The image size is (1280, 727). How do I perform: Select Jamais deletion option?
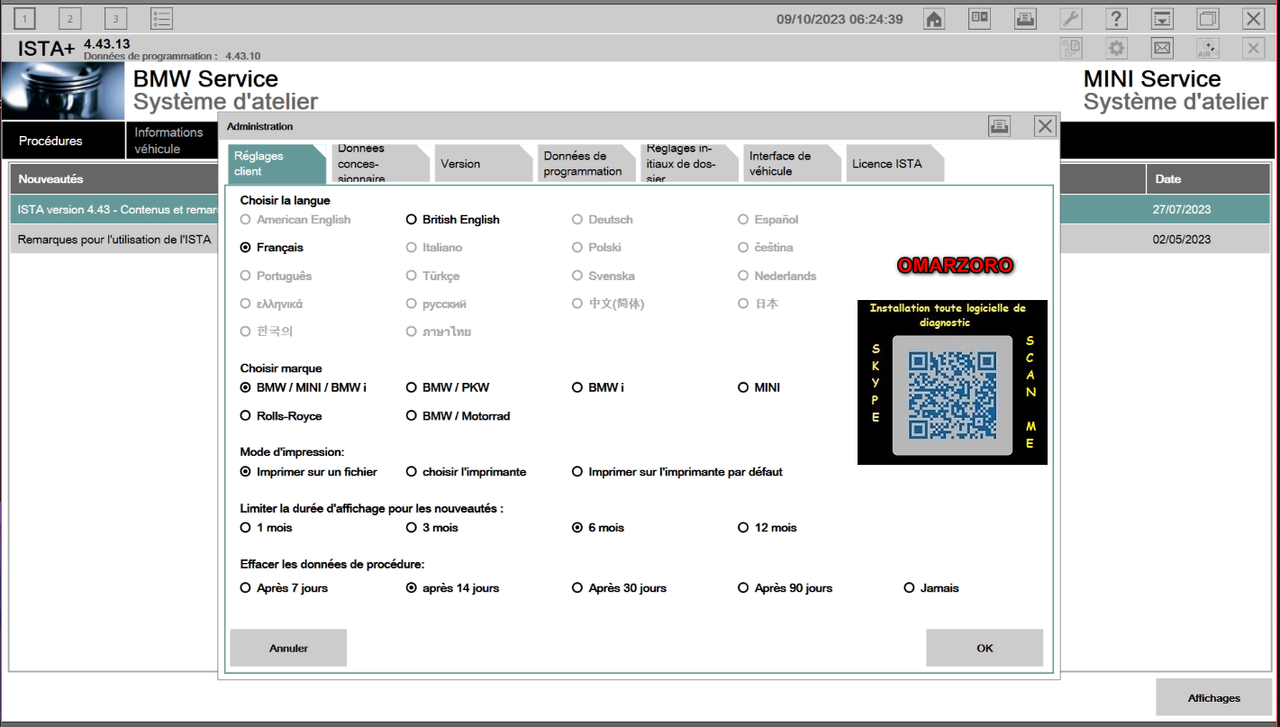point(931,588)
